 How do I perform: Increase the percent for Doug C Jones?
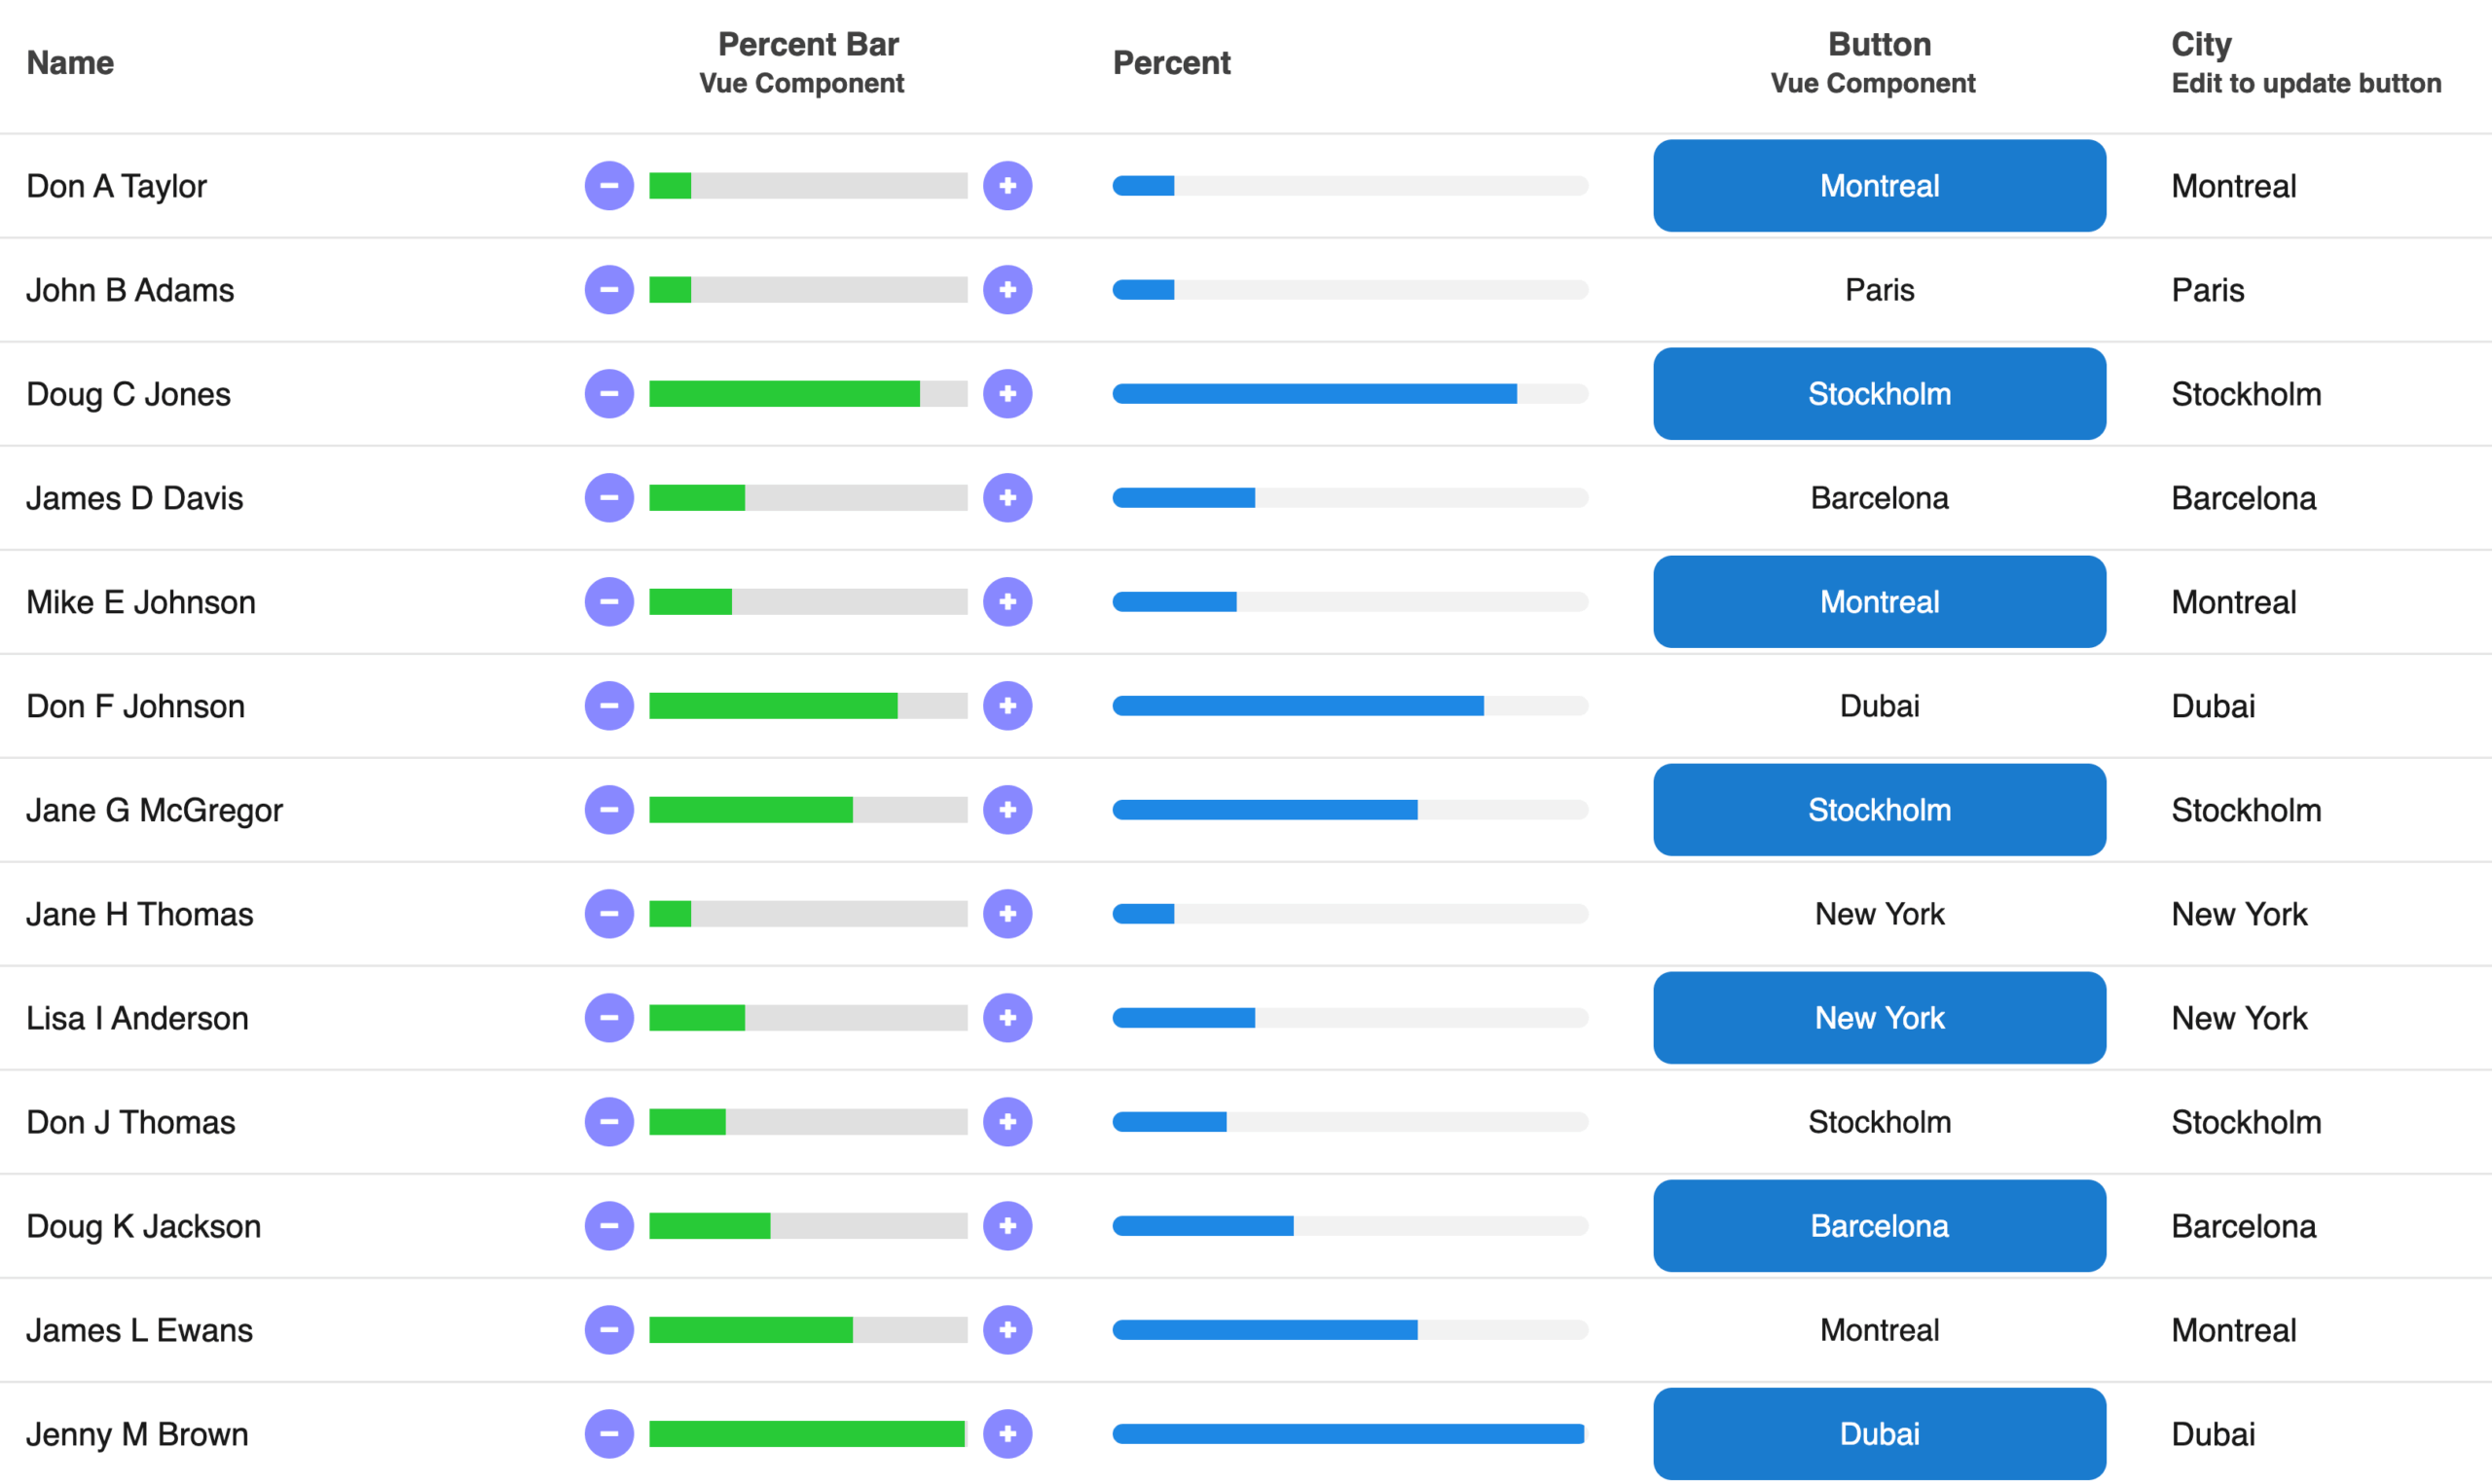tap(1007, 394)
